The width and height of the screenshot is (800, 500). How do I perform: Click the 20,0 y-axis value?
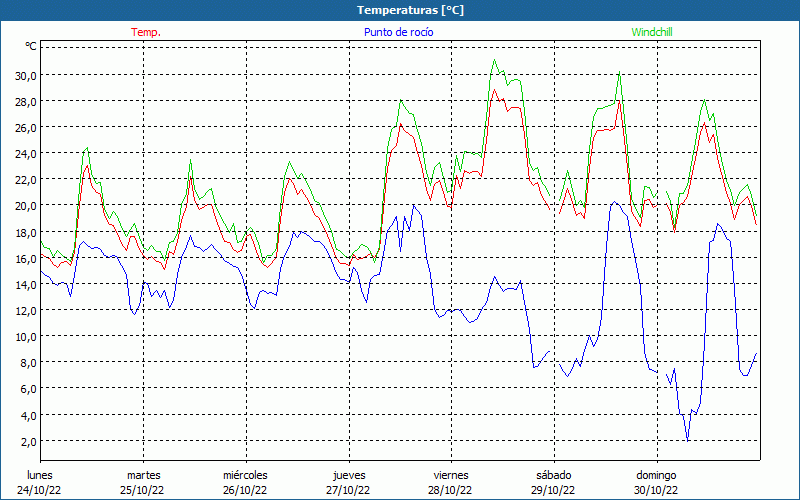(27, 206)
